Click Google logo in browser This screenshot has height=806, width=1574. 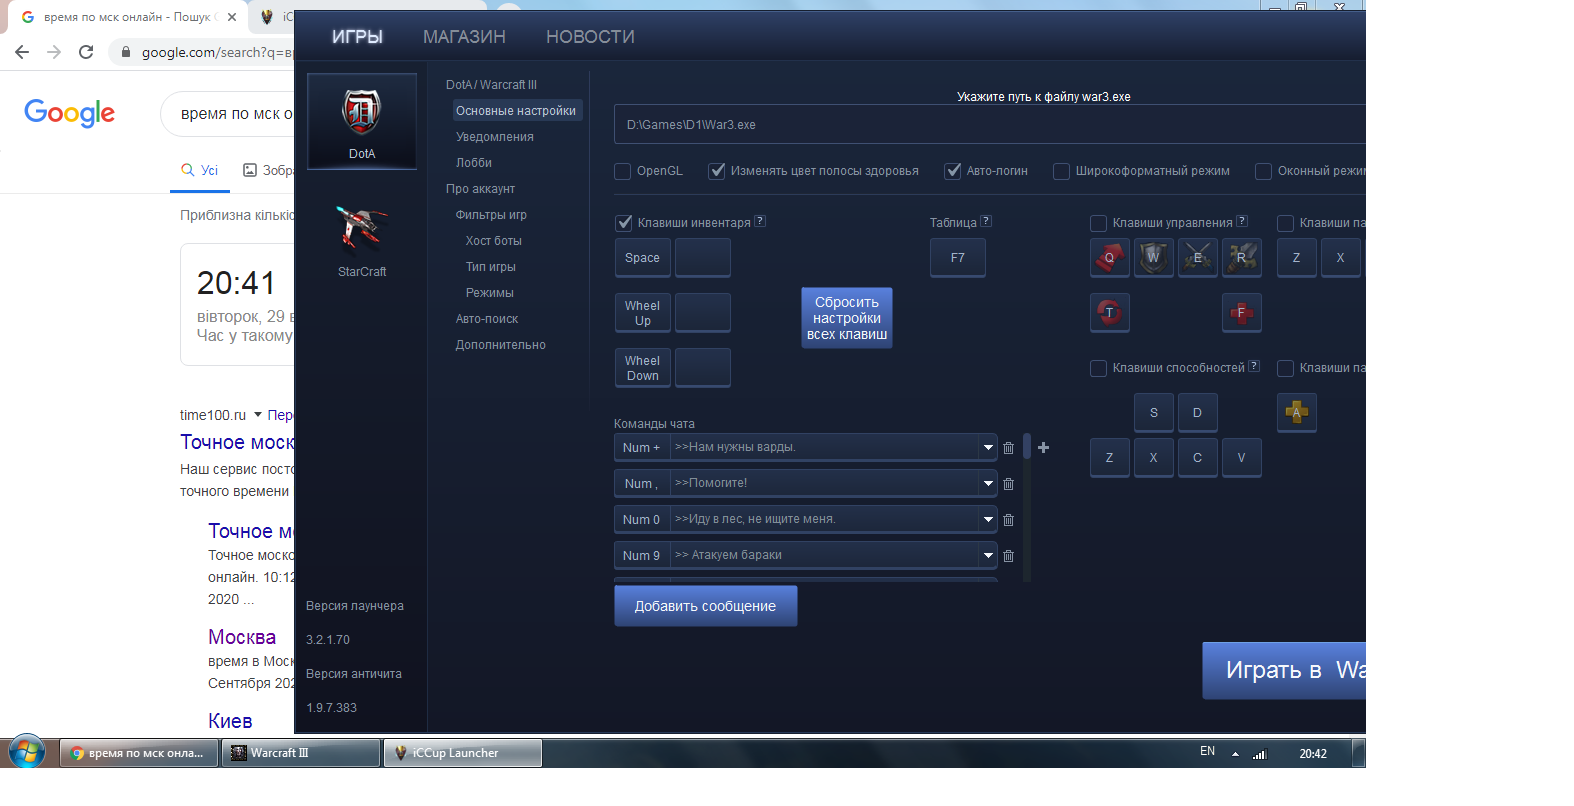[x=70, y=113]
